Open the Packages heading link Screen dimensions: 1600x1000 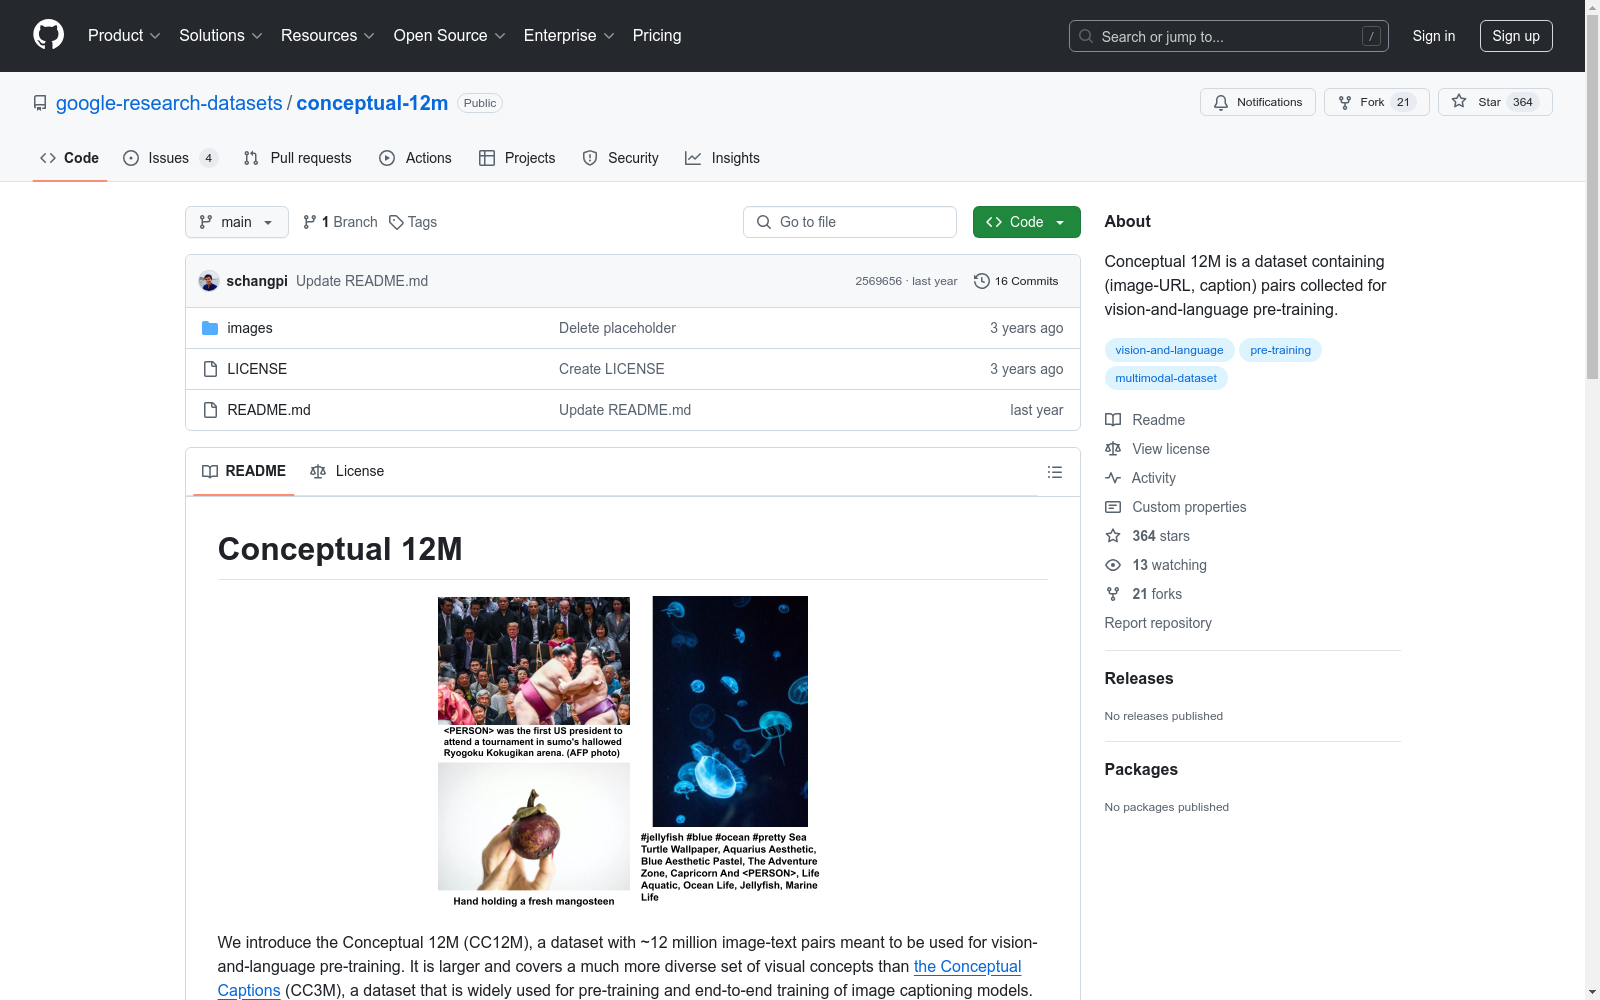[x=1141, y=769]
